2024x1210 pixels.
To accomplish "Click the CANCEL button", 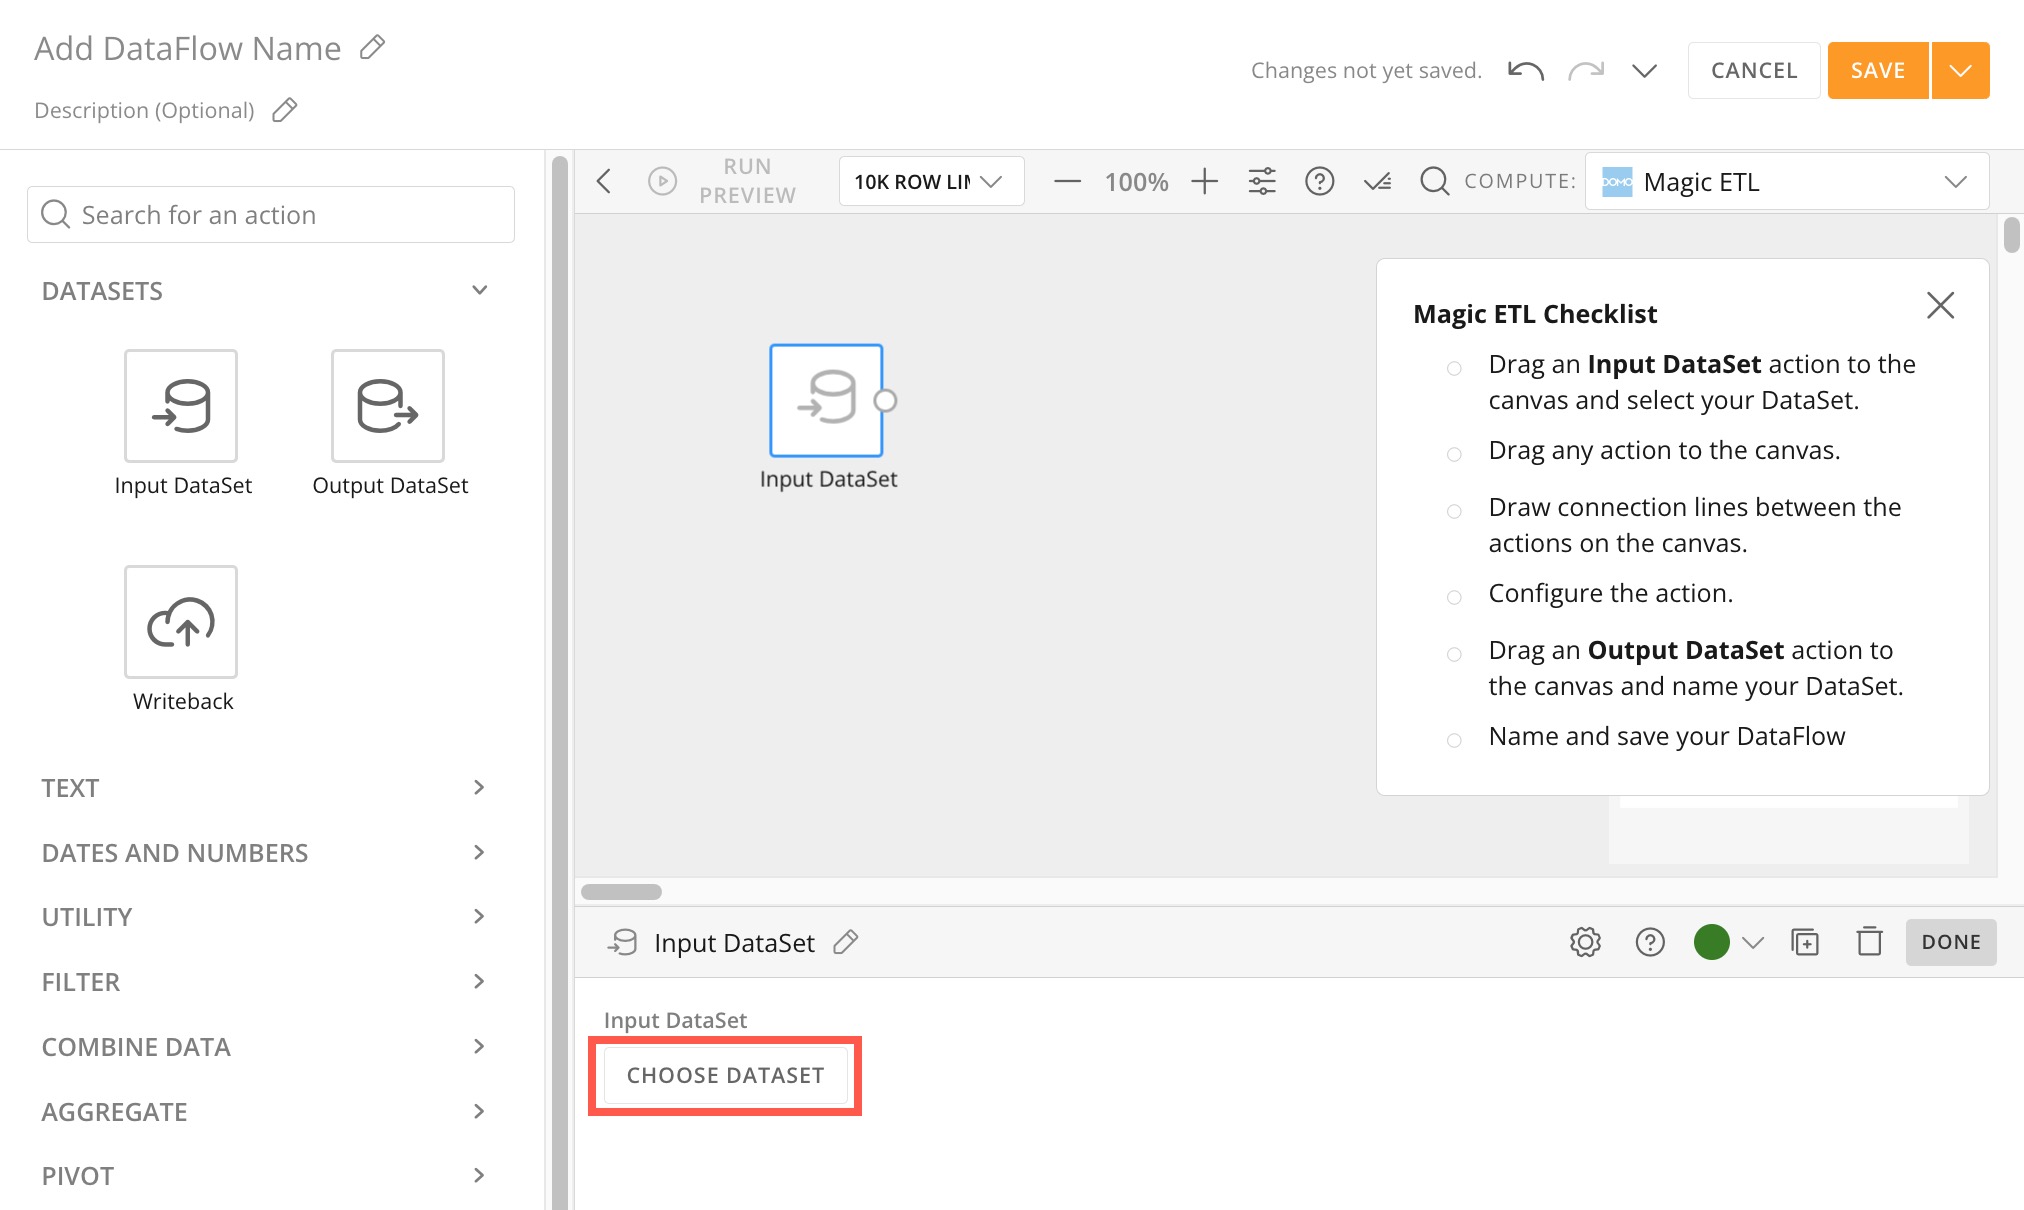I will [1753, 71].
